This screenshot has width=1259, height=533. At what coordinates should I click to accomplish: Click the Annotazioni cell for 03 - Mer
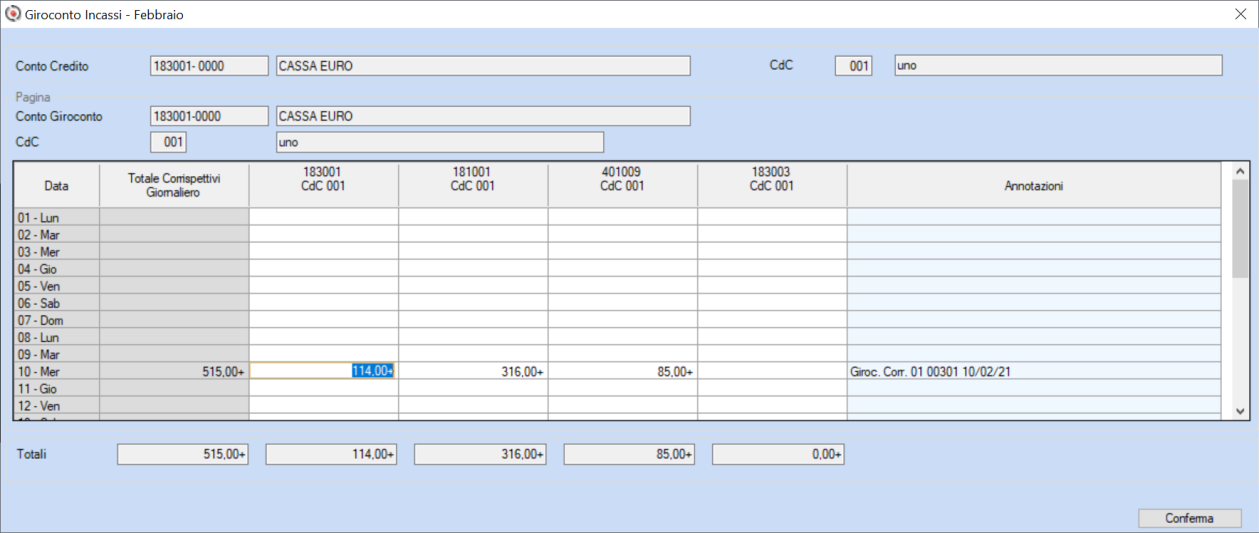(1034, 251)
